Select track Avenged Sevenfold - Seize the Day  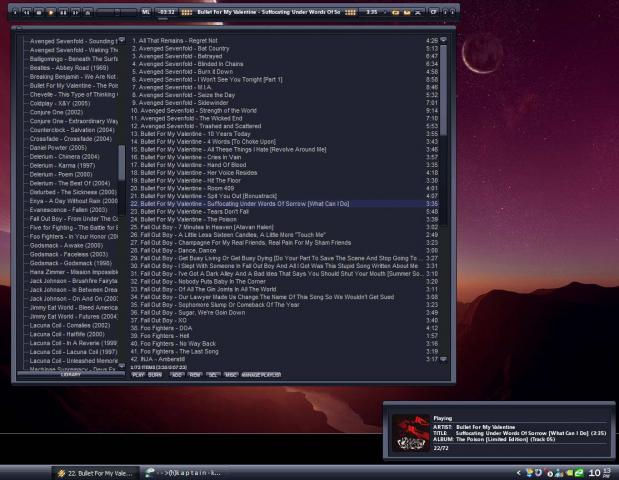coord(284,95)
